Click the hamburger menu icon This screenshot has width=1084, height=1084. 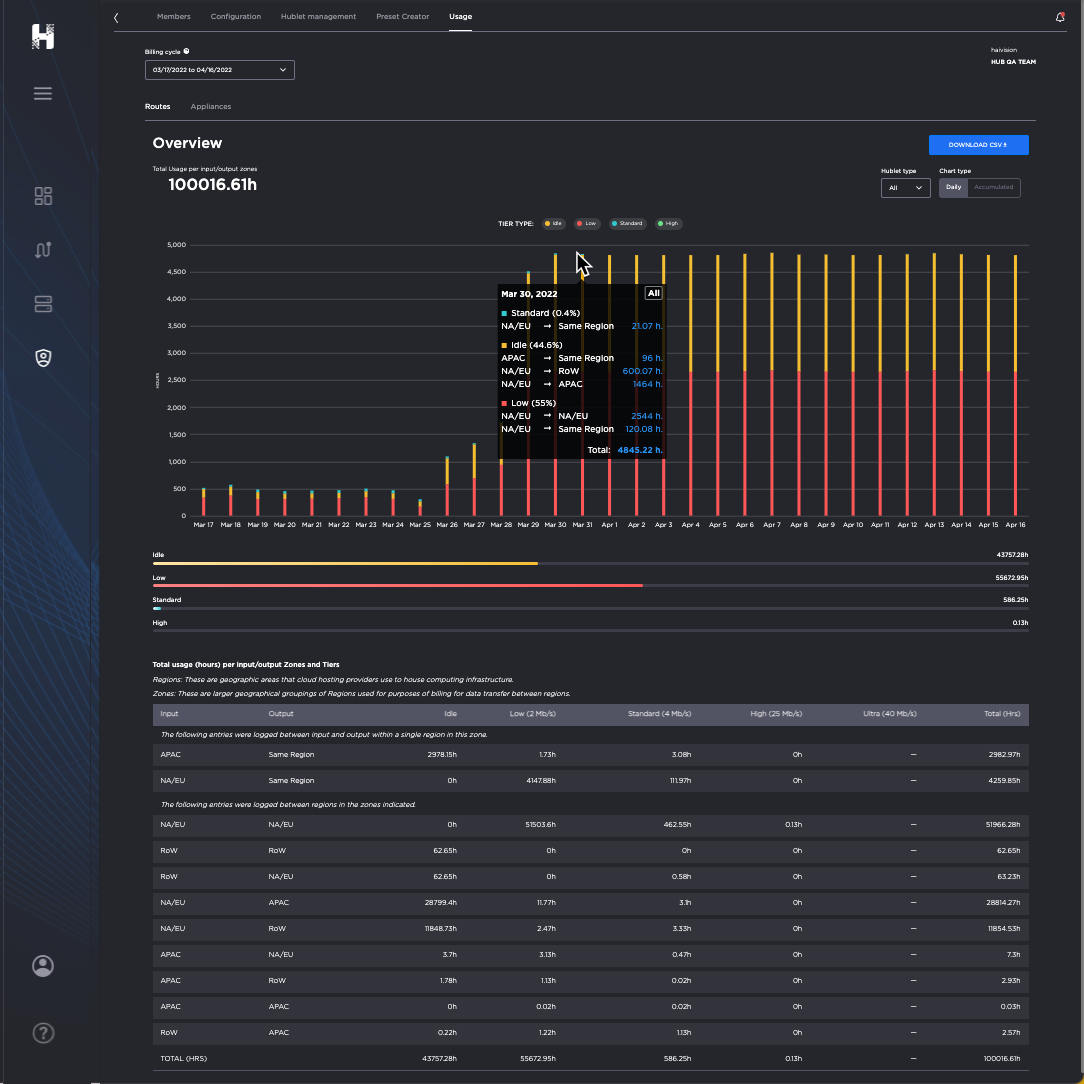(43, 93)
